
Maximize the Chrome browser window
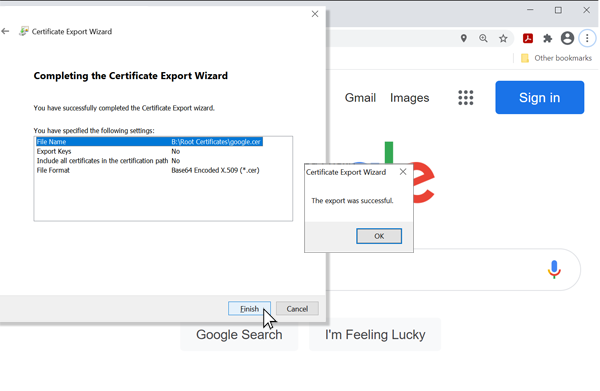click(558, 10)
